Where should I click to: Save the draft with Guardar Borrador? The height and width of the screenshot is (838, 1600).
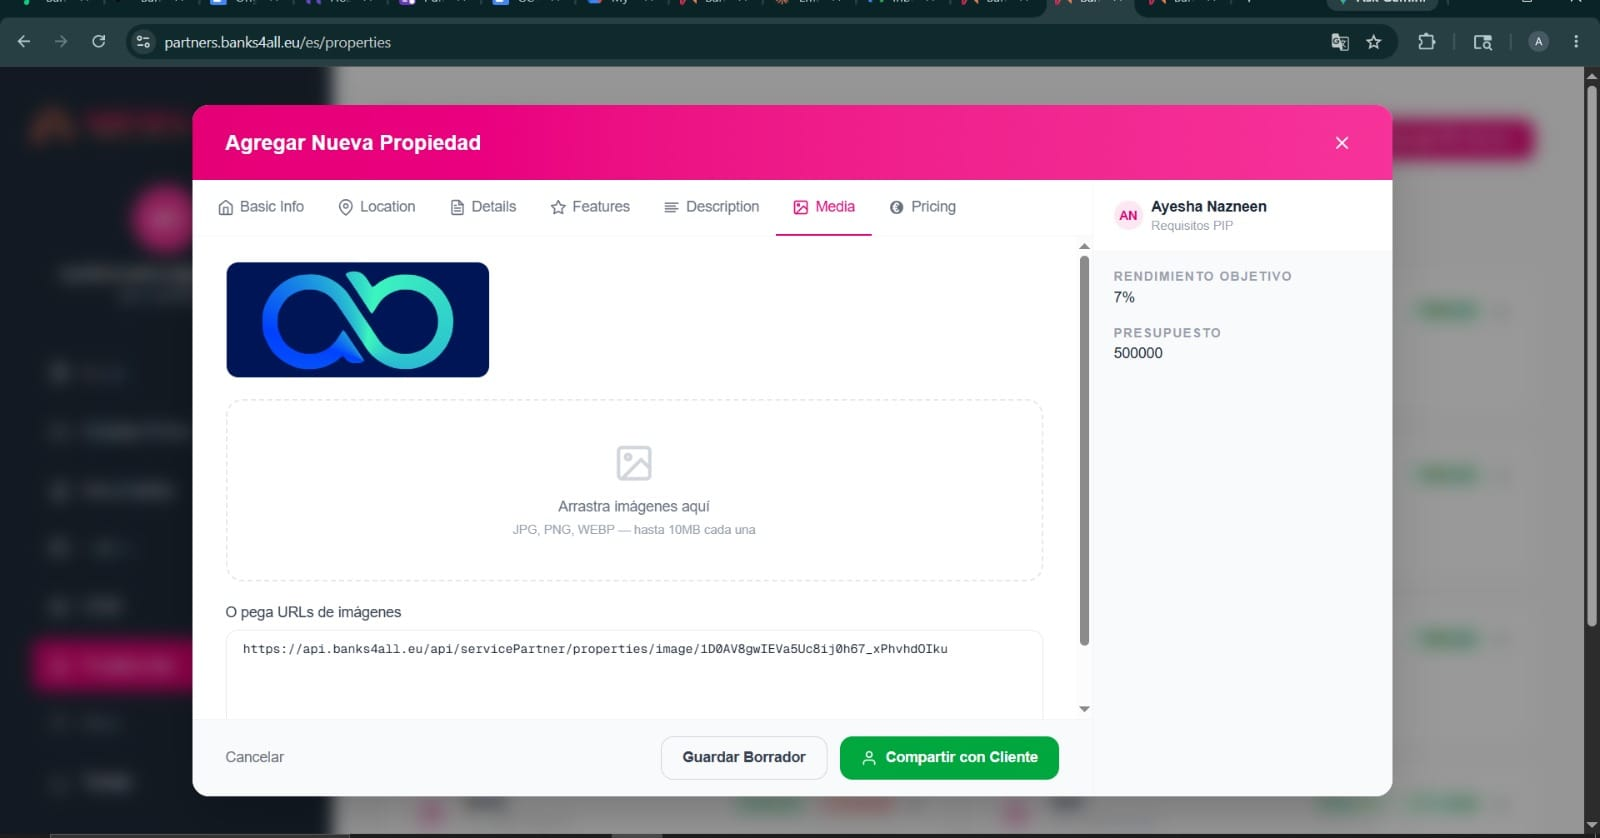(744, 758)
